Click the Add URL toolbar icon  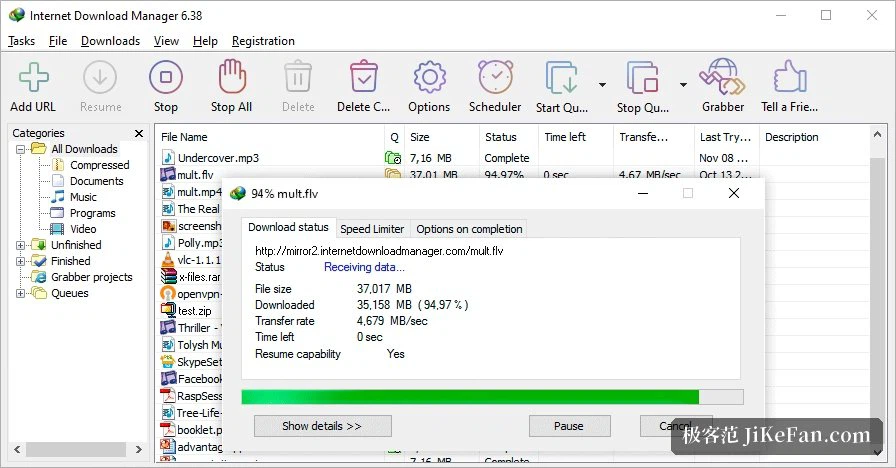tap(34, 77)
